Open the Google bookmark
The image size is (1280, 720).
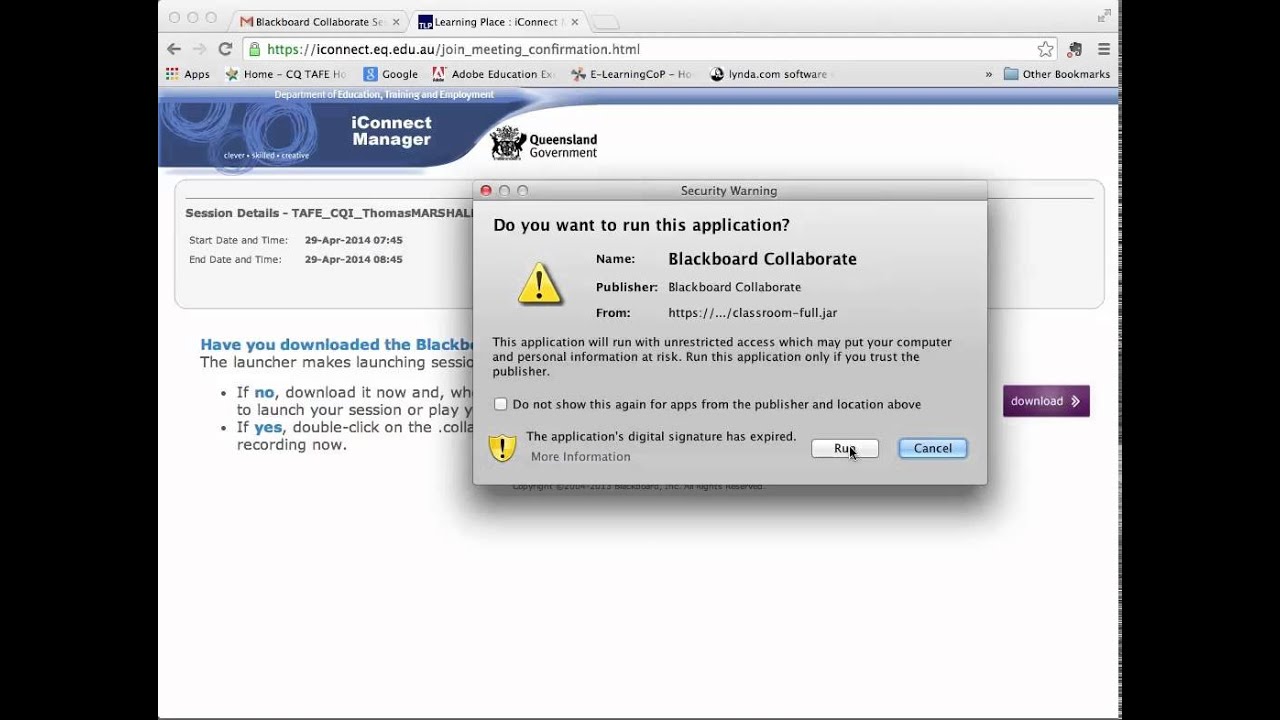[391, 74]
